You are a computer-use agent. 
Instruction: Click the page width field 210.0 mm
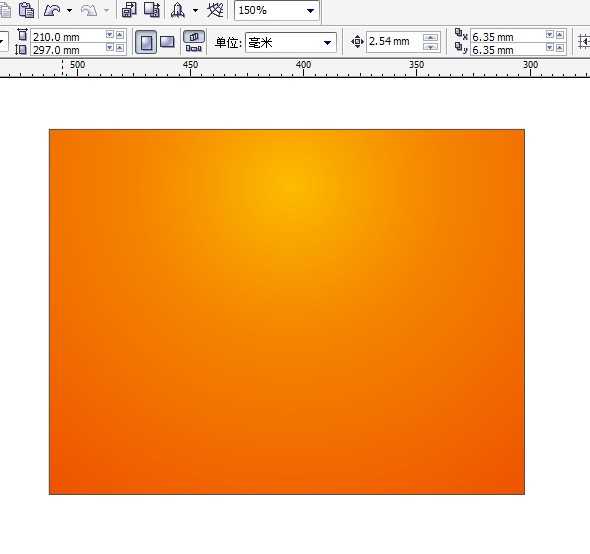click(67, 37)
